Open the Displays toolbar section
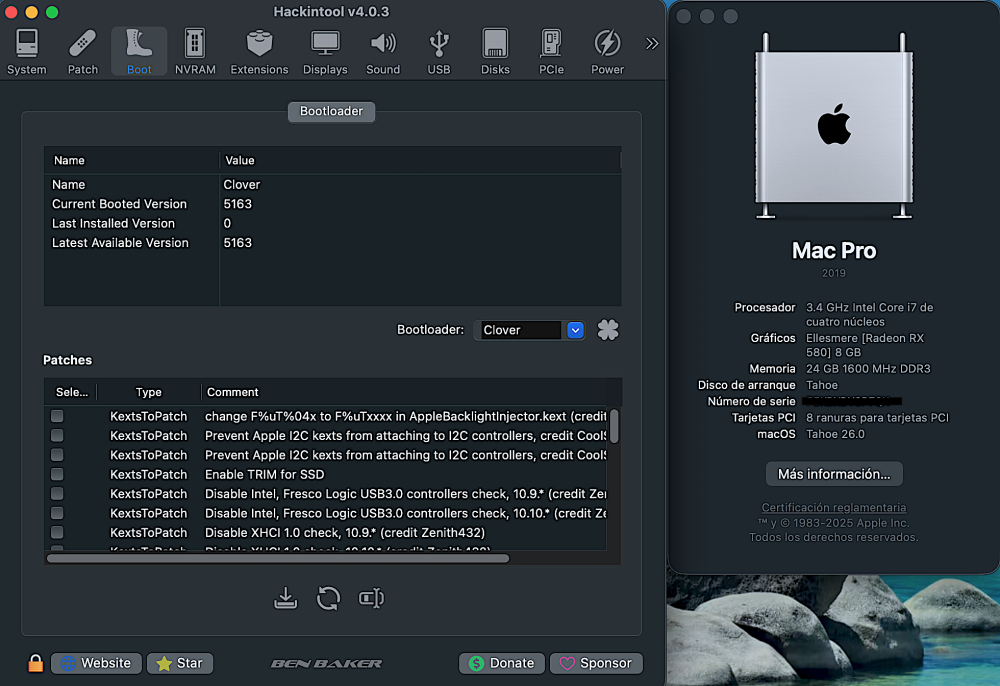This screenshot has width=1000, height=686. tap(325, 52)
